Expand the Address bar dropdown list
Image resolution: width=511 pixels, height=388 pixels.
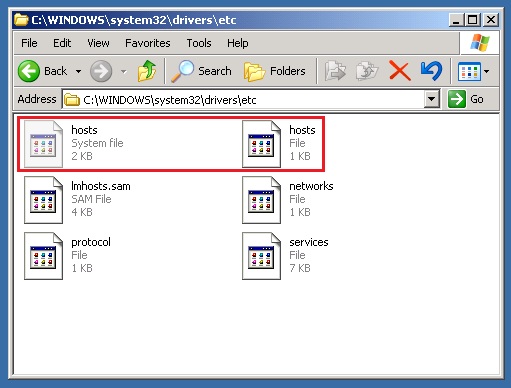pyautogui.click(x=431, y=99)
